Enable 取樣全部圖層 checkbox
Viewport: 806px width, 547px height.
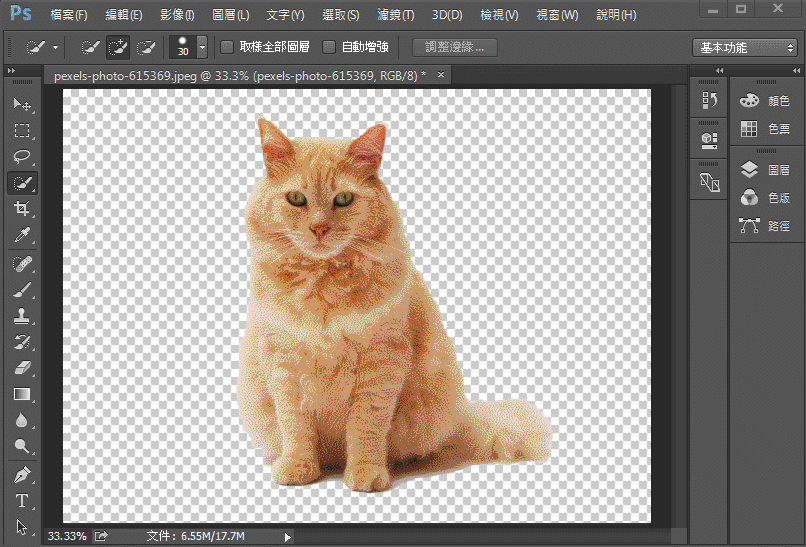click(x=227, y=47)
